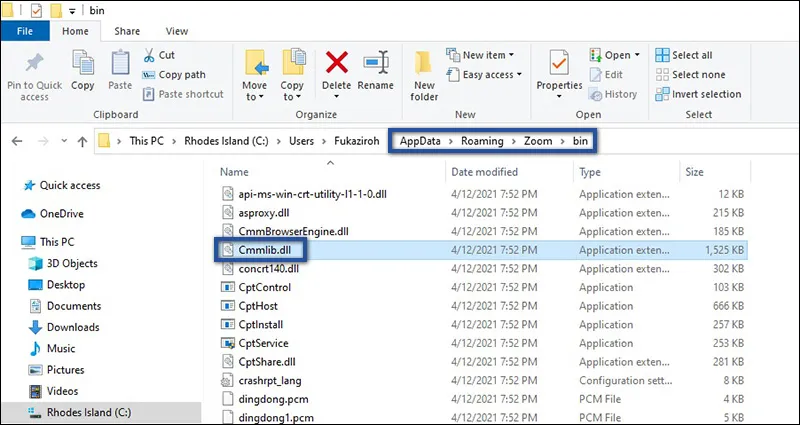800x425 pixels.
Task: Sort by the Size column header
Action: tap(694, 172)
